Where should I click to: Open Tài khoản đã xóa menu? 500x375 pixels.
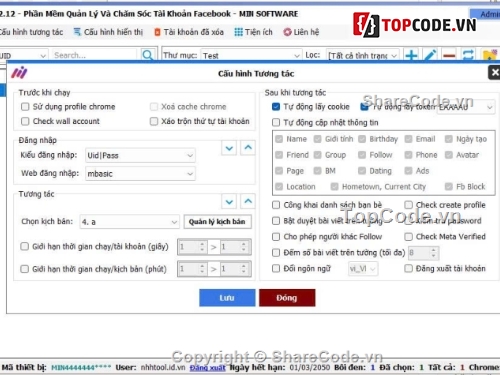pos(189,32)
